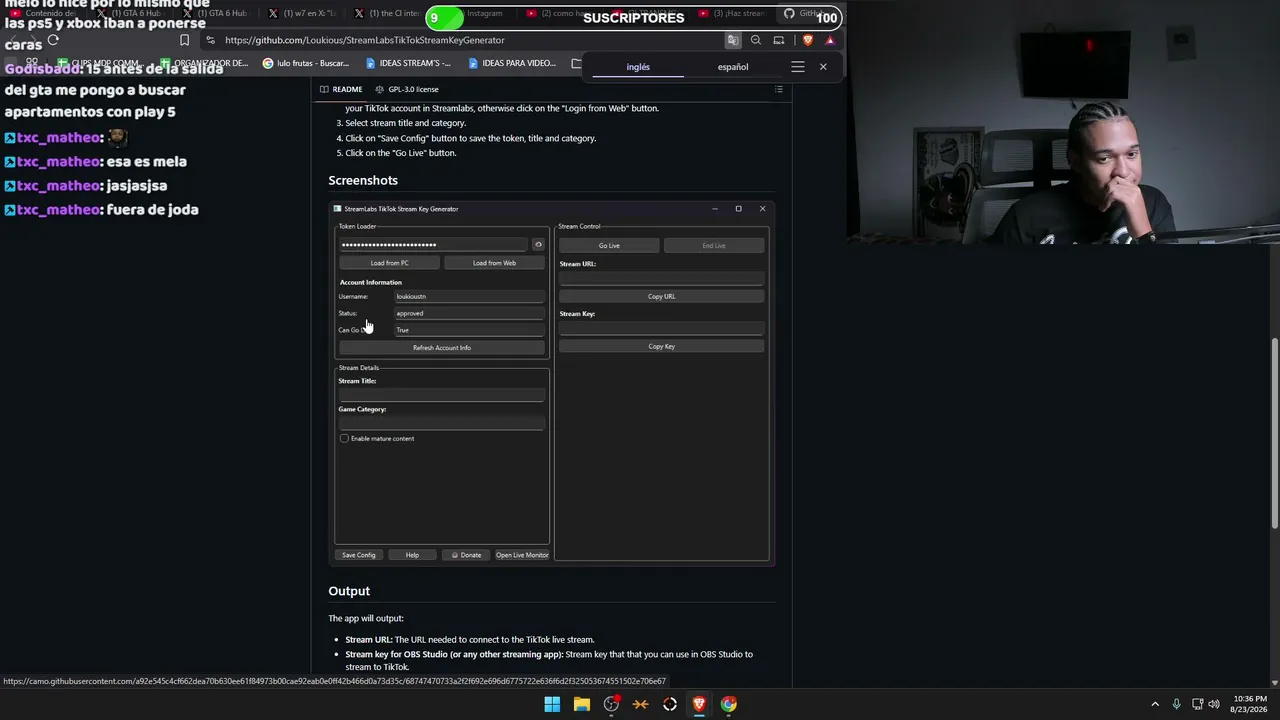Open the GPL-3.0 license tab
The height and width of the screenshot is (720, 1280).
click(407, 89)
